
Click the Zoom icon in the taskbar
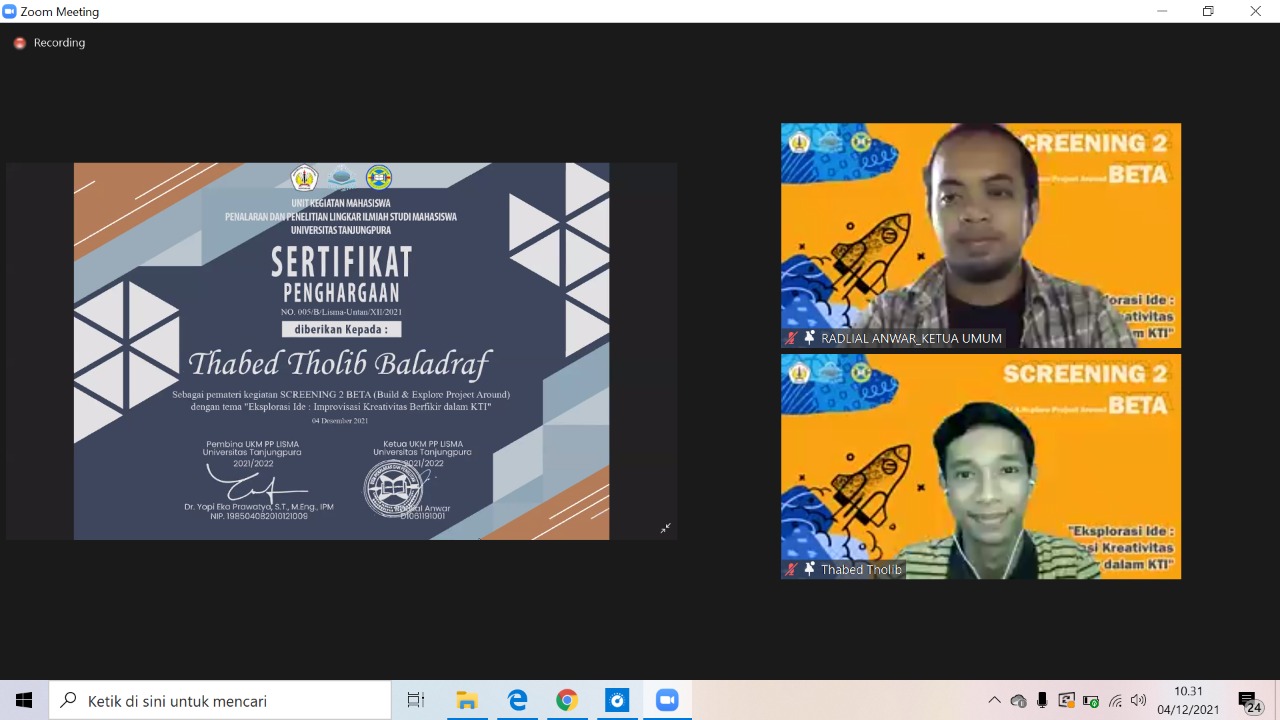coord(667,701)
